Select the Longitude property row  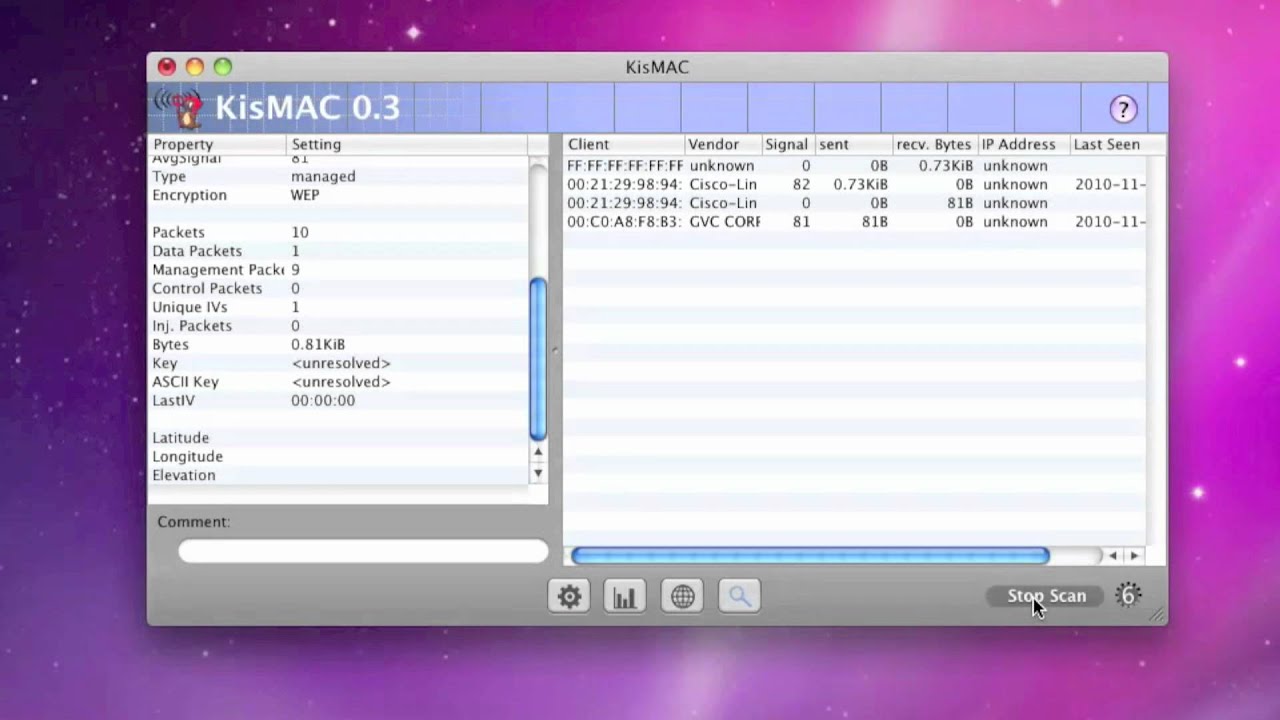338,457
